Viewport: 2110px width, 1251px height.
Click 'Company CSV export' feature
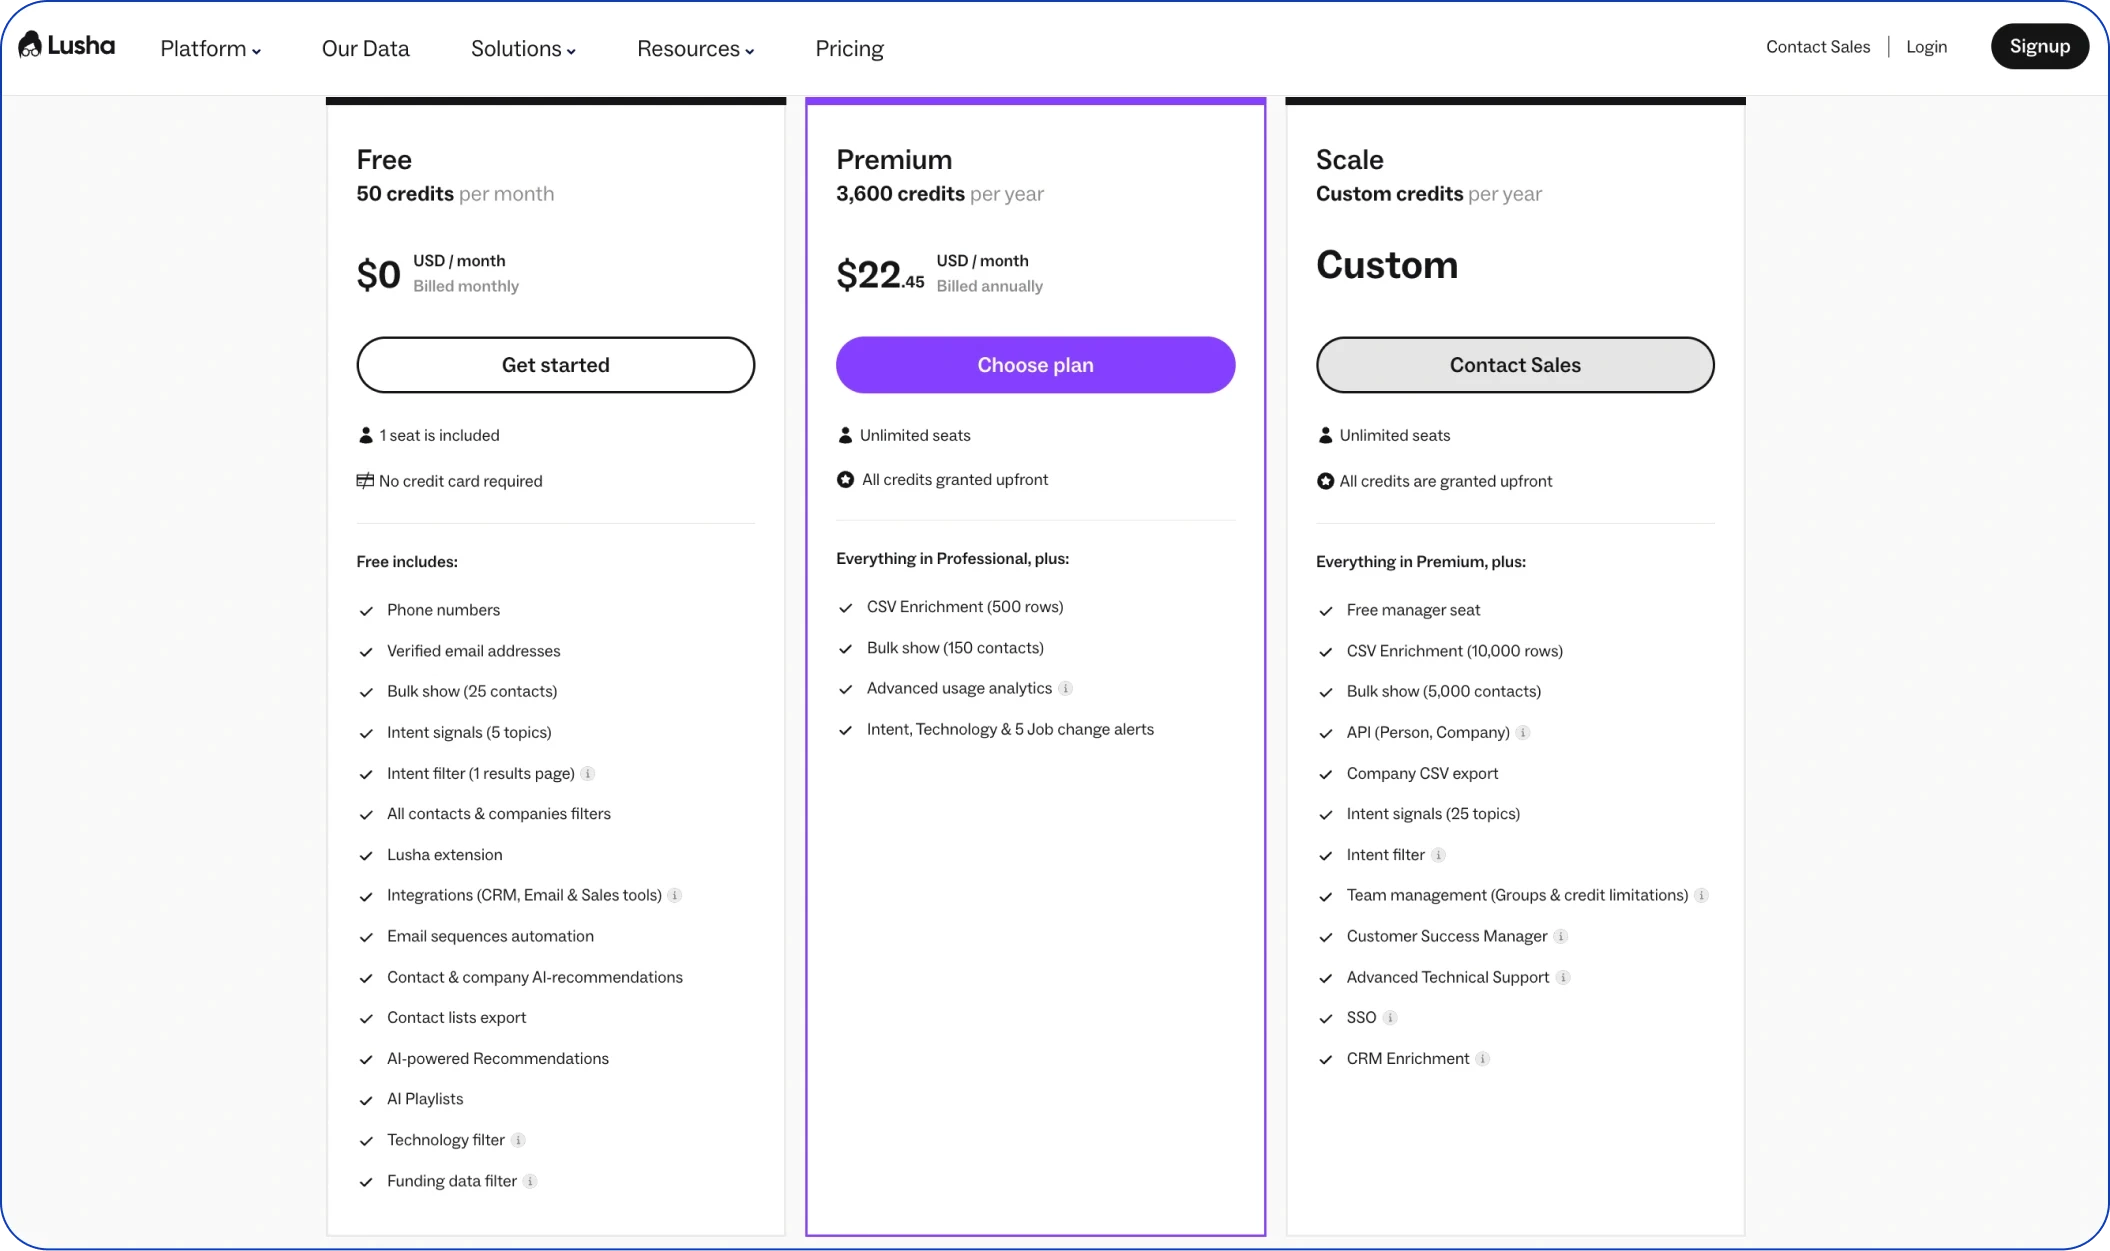click(x=1422, y=774)
